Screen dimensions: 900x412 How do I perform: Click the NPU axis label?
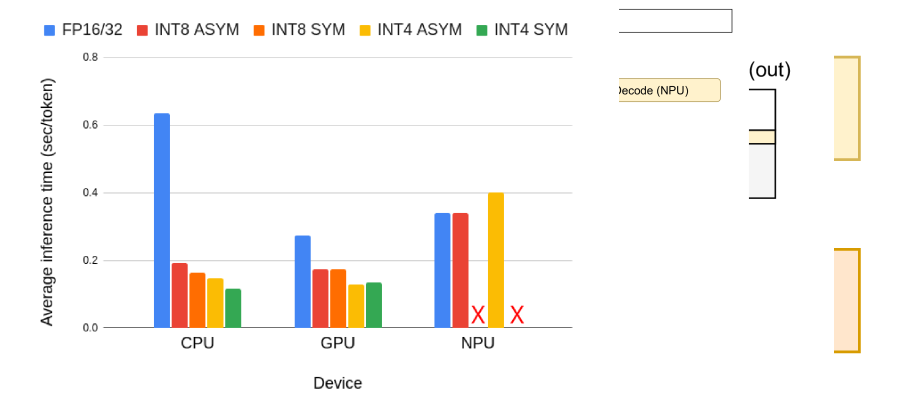coord(478,344)
